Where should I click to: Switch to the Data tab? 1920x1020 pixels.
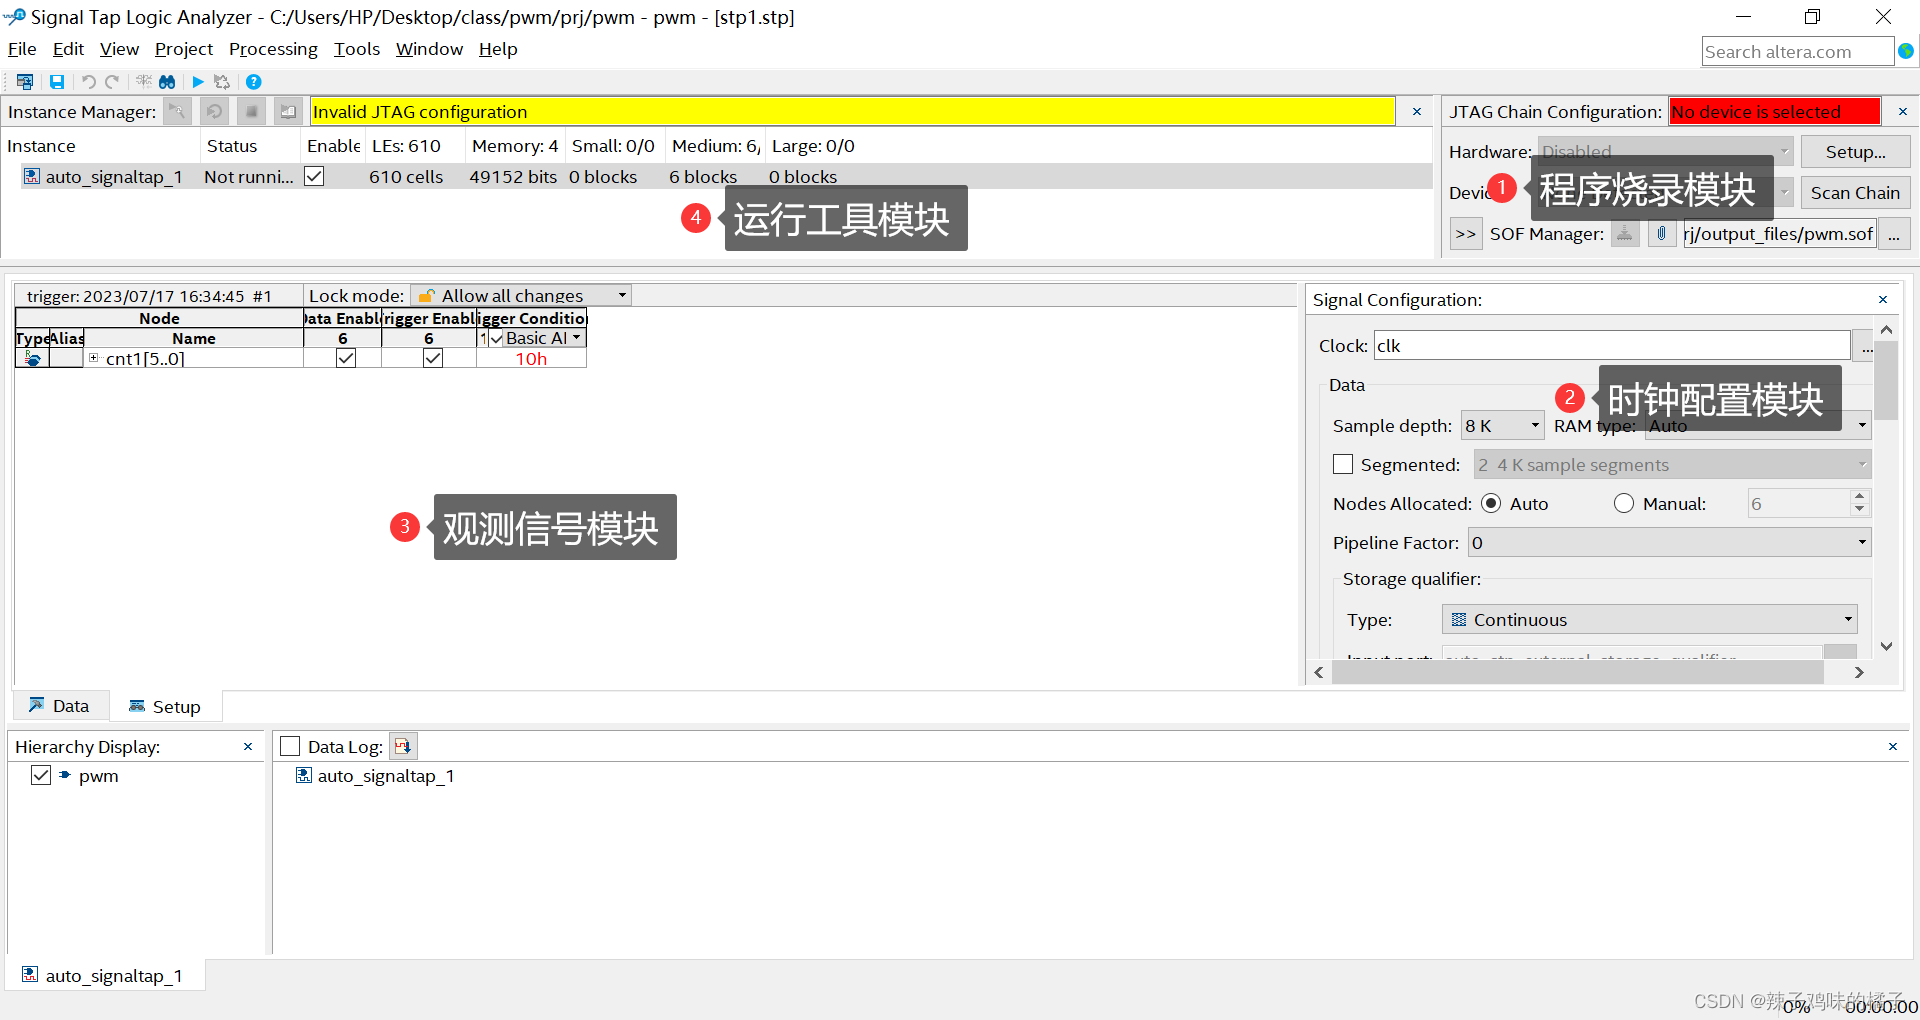point(59,705)
